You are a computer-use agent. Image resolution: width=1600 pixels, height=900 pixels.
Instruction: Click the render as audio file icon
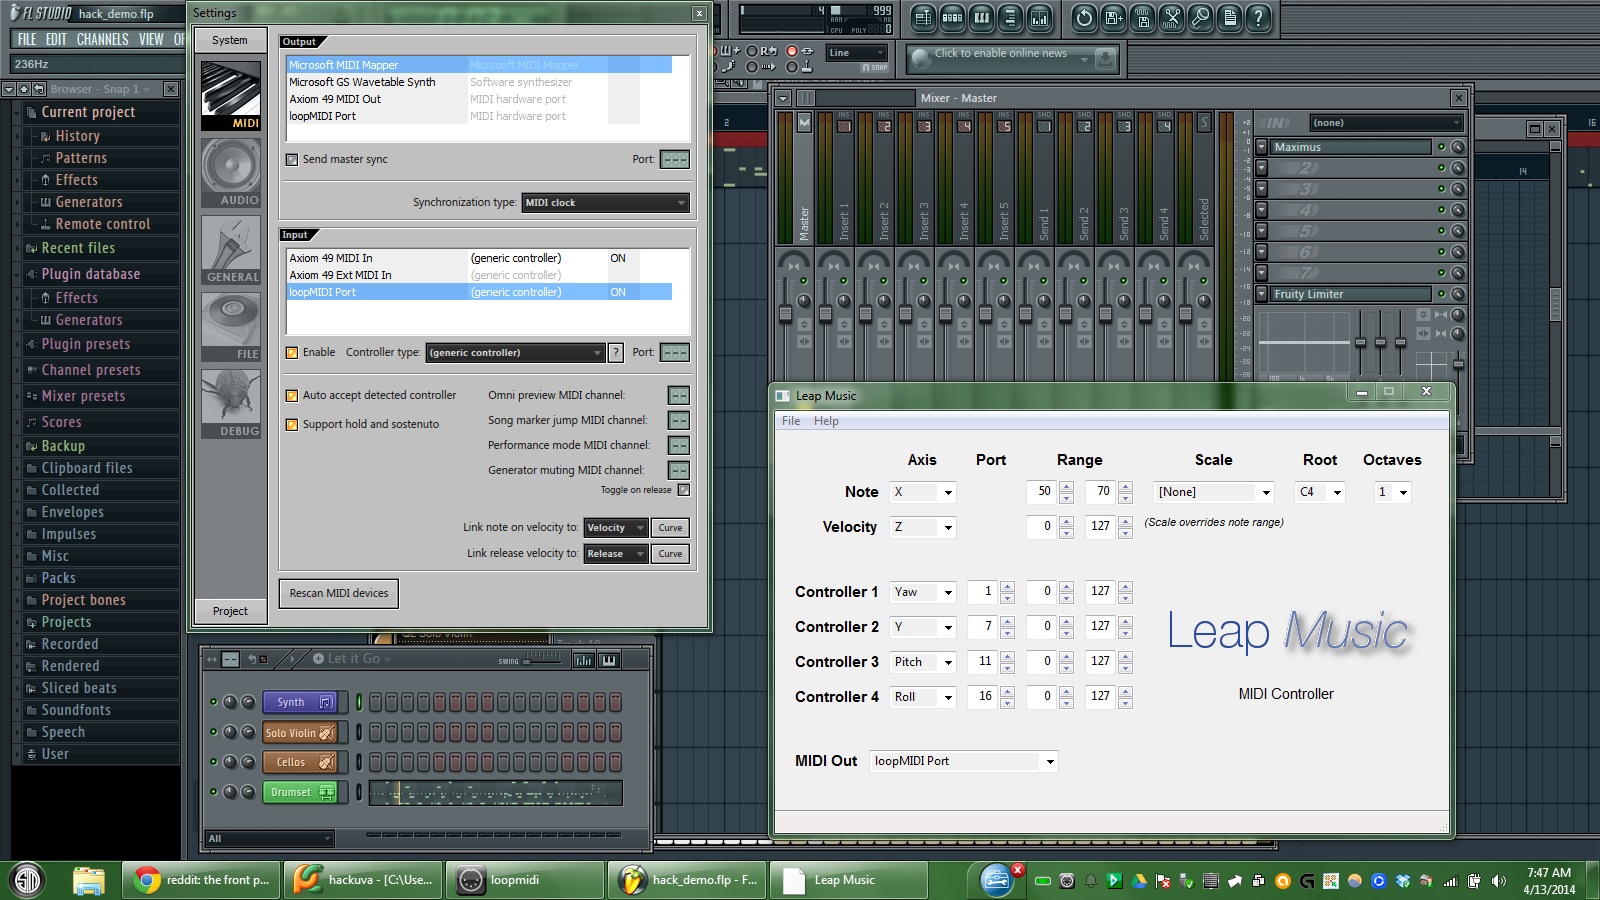(x=1142, y=17)
